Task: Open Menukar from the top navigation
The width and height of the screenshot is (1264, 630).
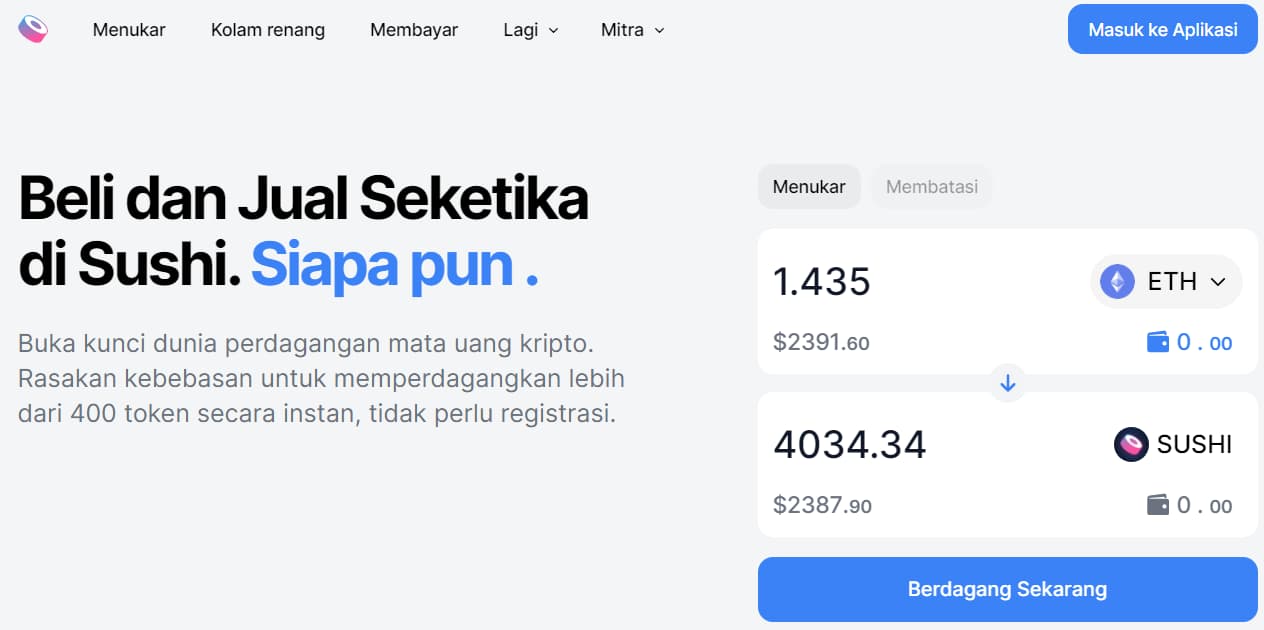Action: (129, 30)
